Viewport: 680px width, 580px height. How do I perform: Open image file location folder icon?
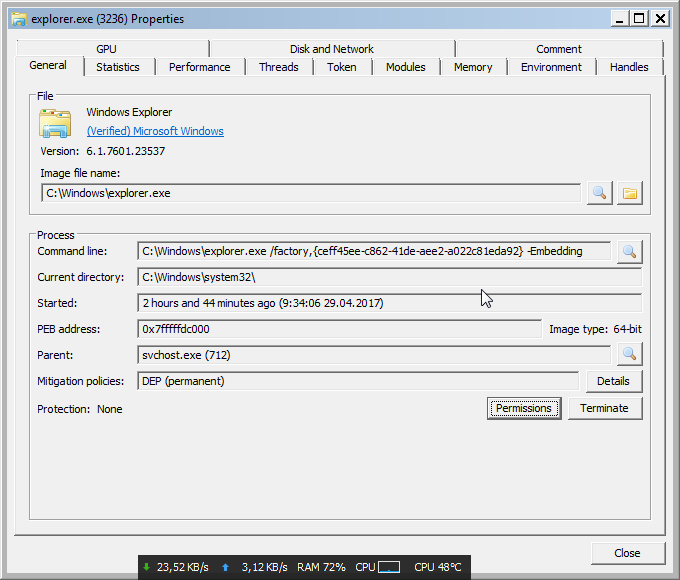pos(630,193)
